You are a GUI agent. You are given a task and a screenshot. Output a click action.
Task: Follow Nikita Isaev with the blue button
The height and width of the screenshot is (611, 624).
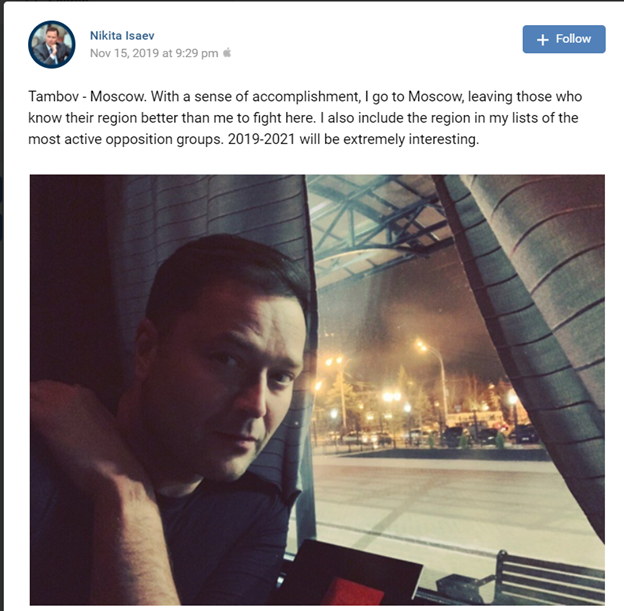click(x=564, y=39)
